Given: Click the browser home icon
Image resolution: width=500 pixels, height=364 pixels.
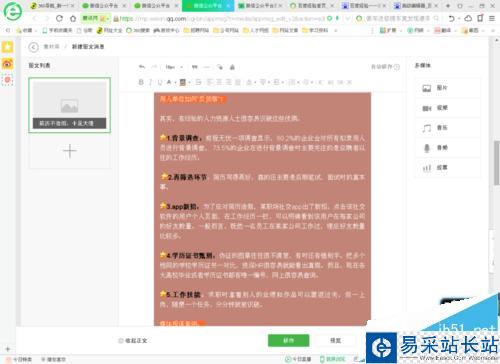Looking at the screenshot, I should pyautogui.click(x=73, y=19).
